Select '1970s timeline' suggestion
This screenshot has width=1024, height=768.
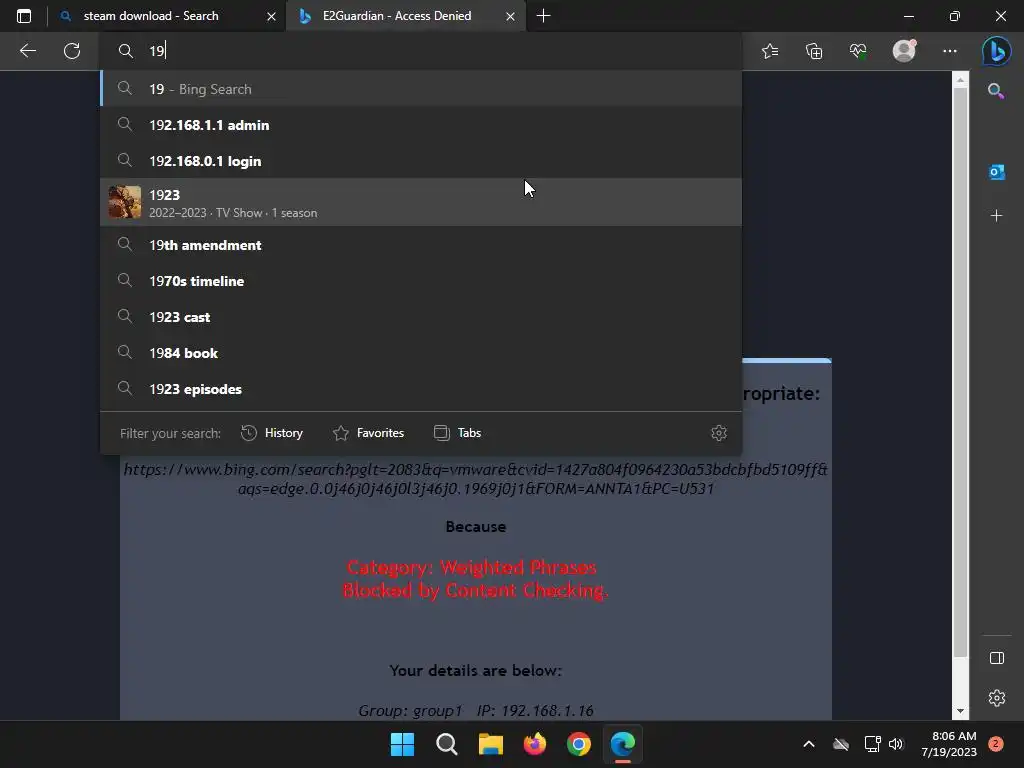[x=421, y=281]
